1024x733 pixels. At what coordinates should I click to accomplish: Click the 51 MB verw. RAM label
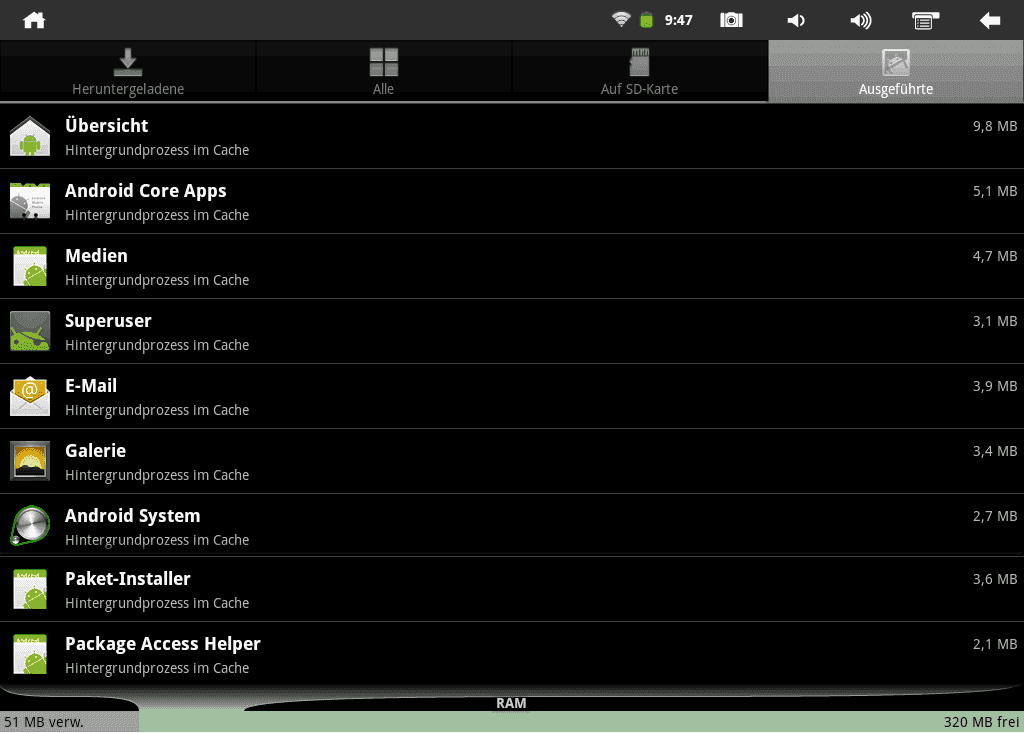[44, 723]
